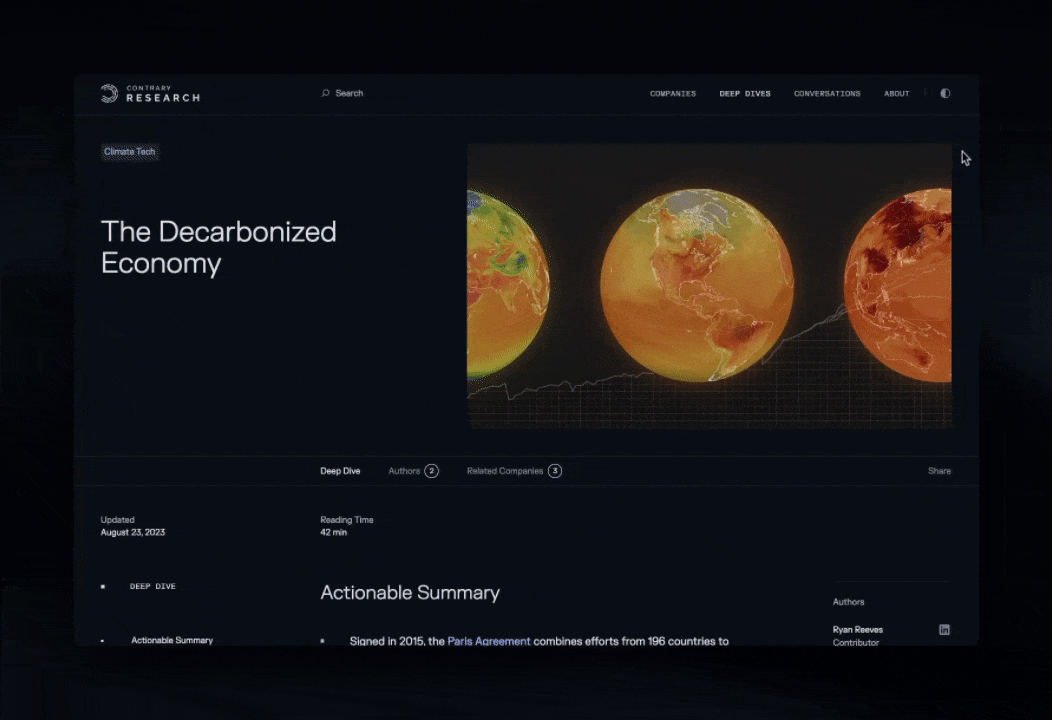1052x720 pixels.
Task: Navigate to the About page
Action: (896, 94)
